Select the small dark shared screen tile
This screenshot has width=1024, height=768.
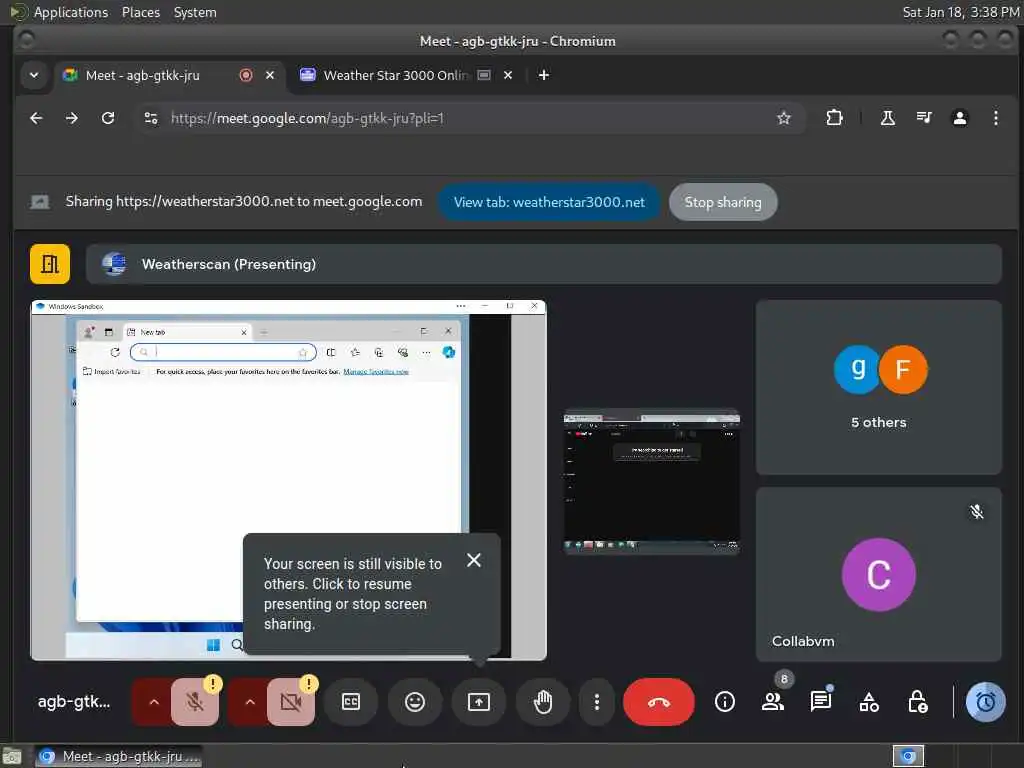pos(652,482)
